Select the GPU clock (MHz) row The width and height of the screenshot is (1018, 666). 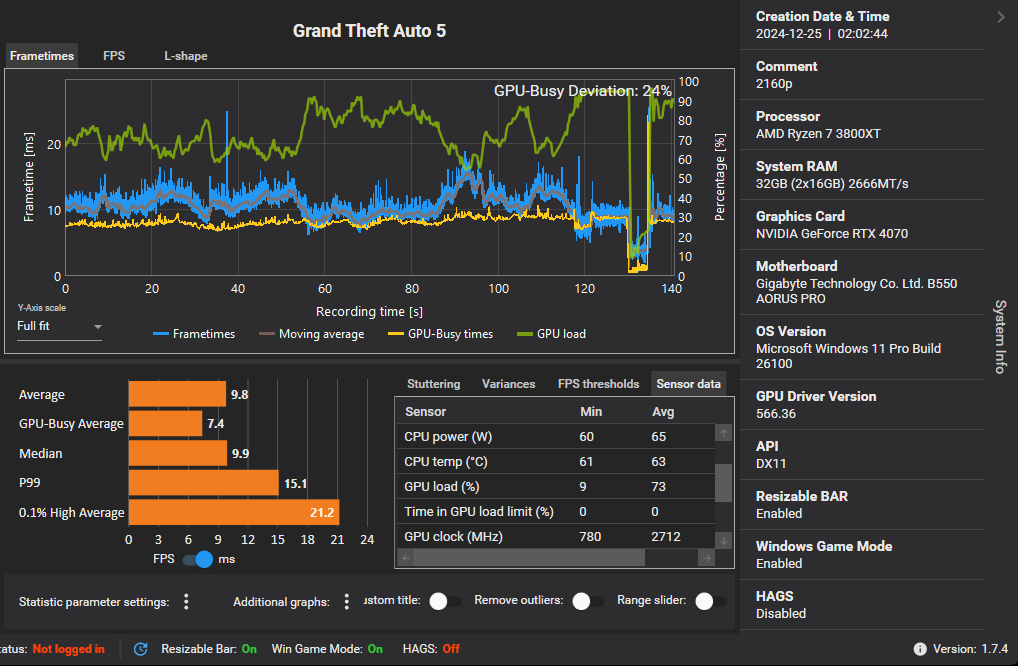click(x=556, y=536)
